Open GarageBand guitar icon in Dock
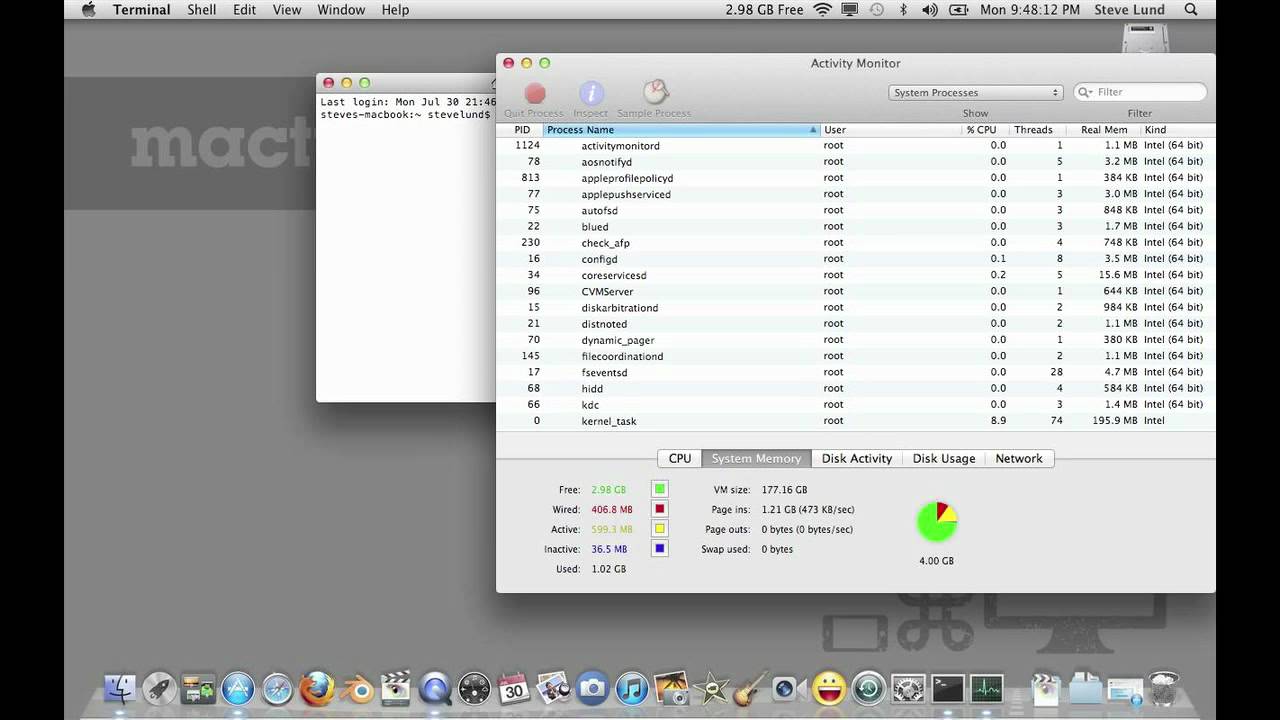The image size is (1280, 720). (x=750, y=688)
